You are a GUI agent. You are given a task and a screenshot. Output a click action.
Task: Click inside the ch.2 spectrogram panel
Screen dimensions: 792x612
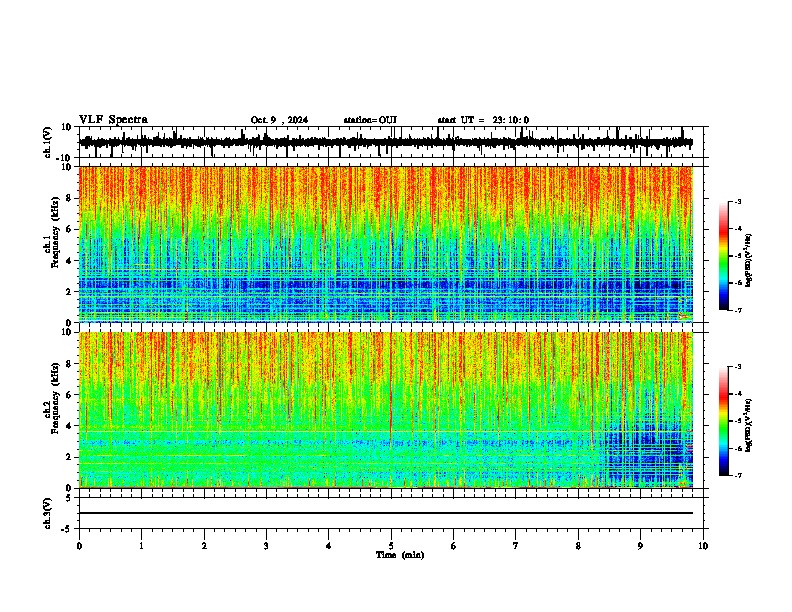386,410
